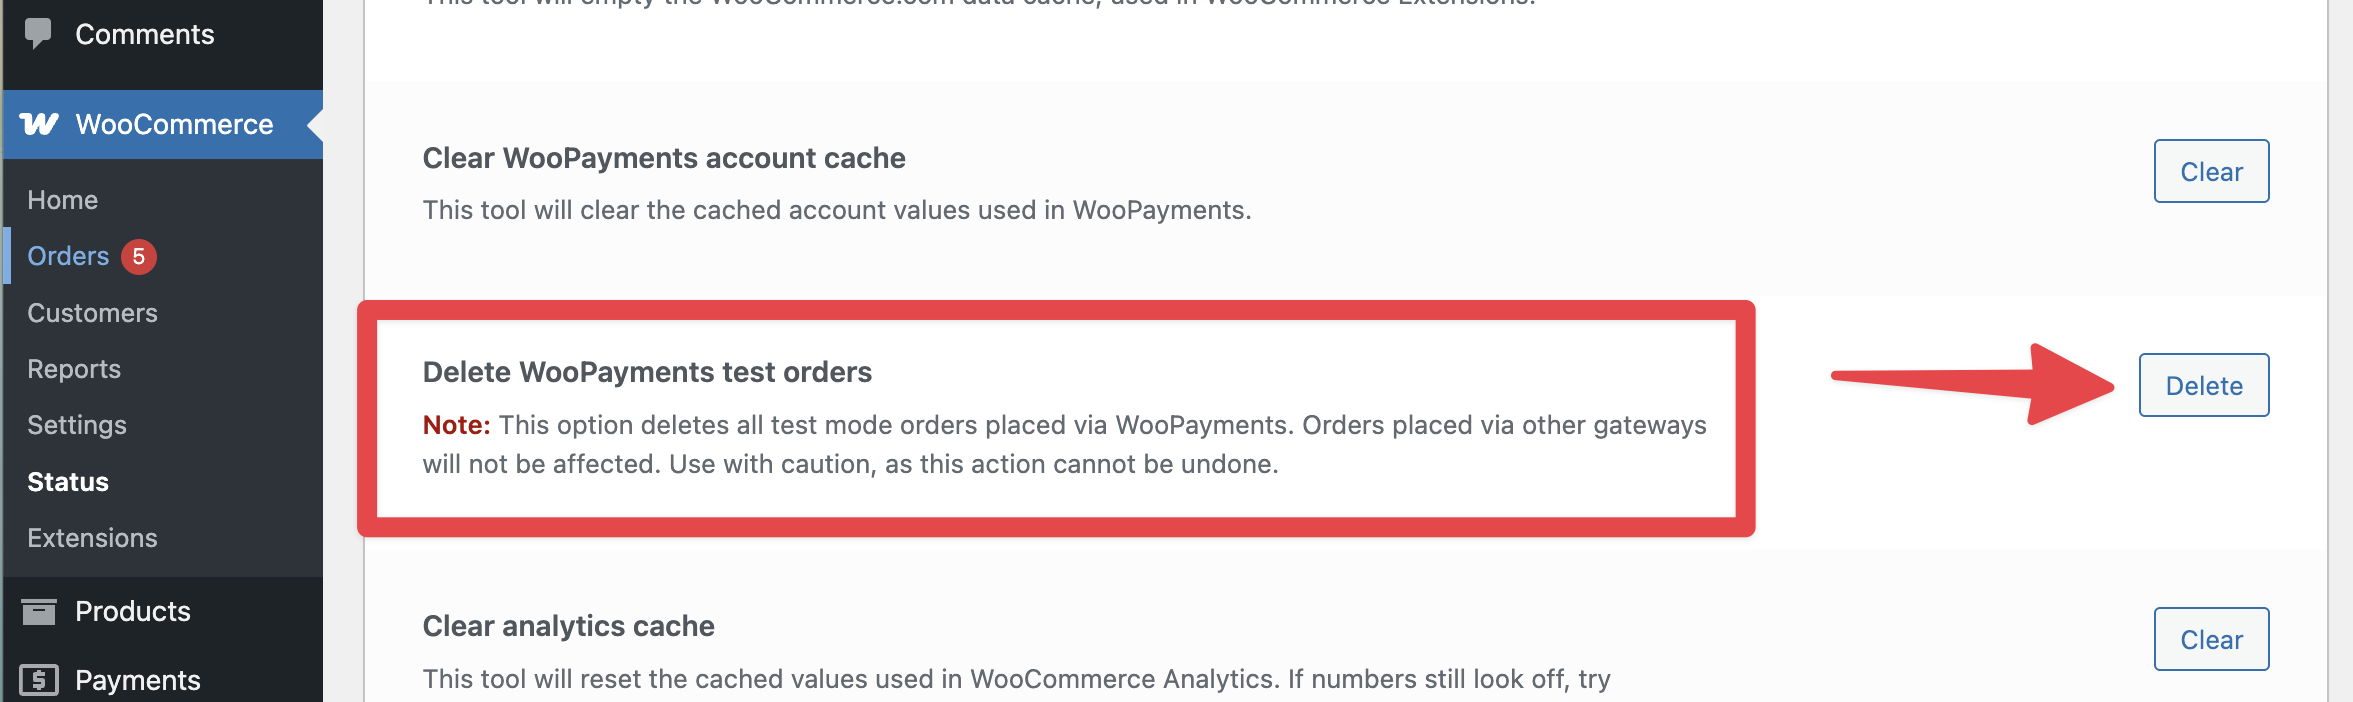Click the WooCommerce logo icon
2353x702 pixels.
click(x=39, y=124)
